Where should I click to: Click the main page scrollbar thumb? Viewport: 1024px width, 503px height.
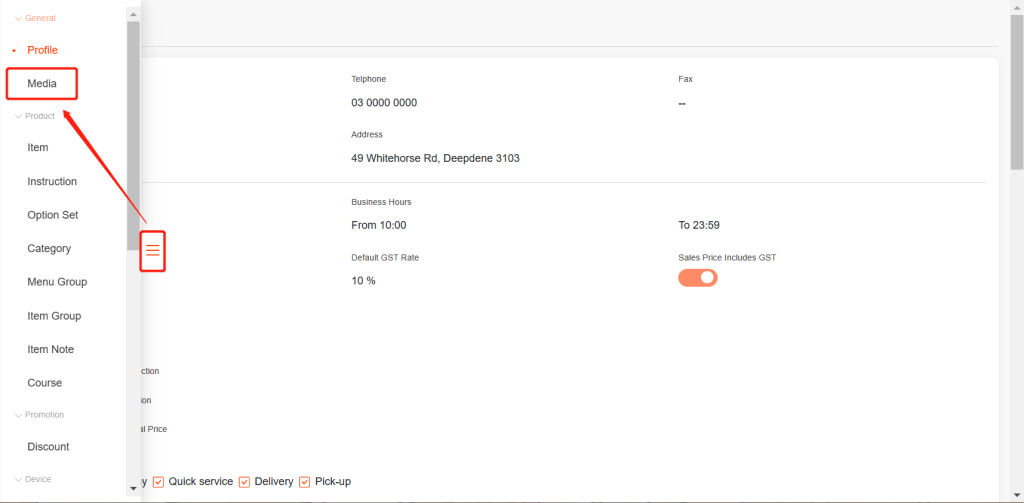point(1016,90)
